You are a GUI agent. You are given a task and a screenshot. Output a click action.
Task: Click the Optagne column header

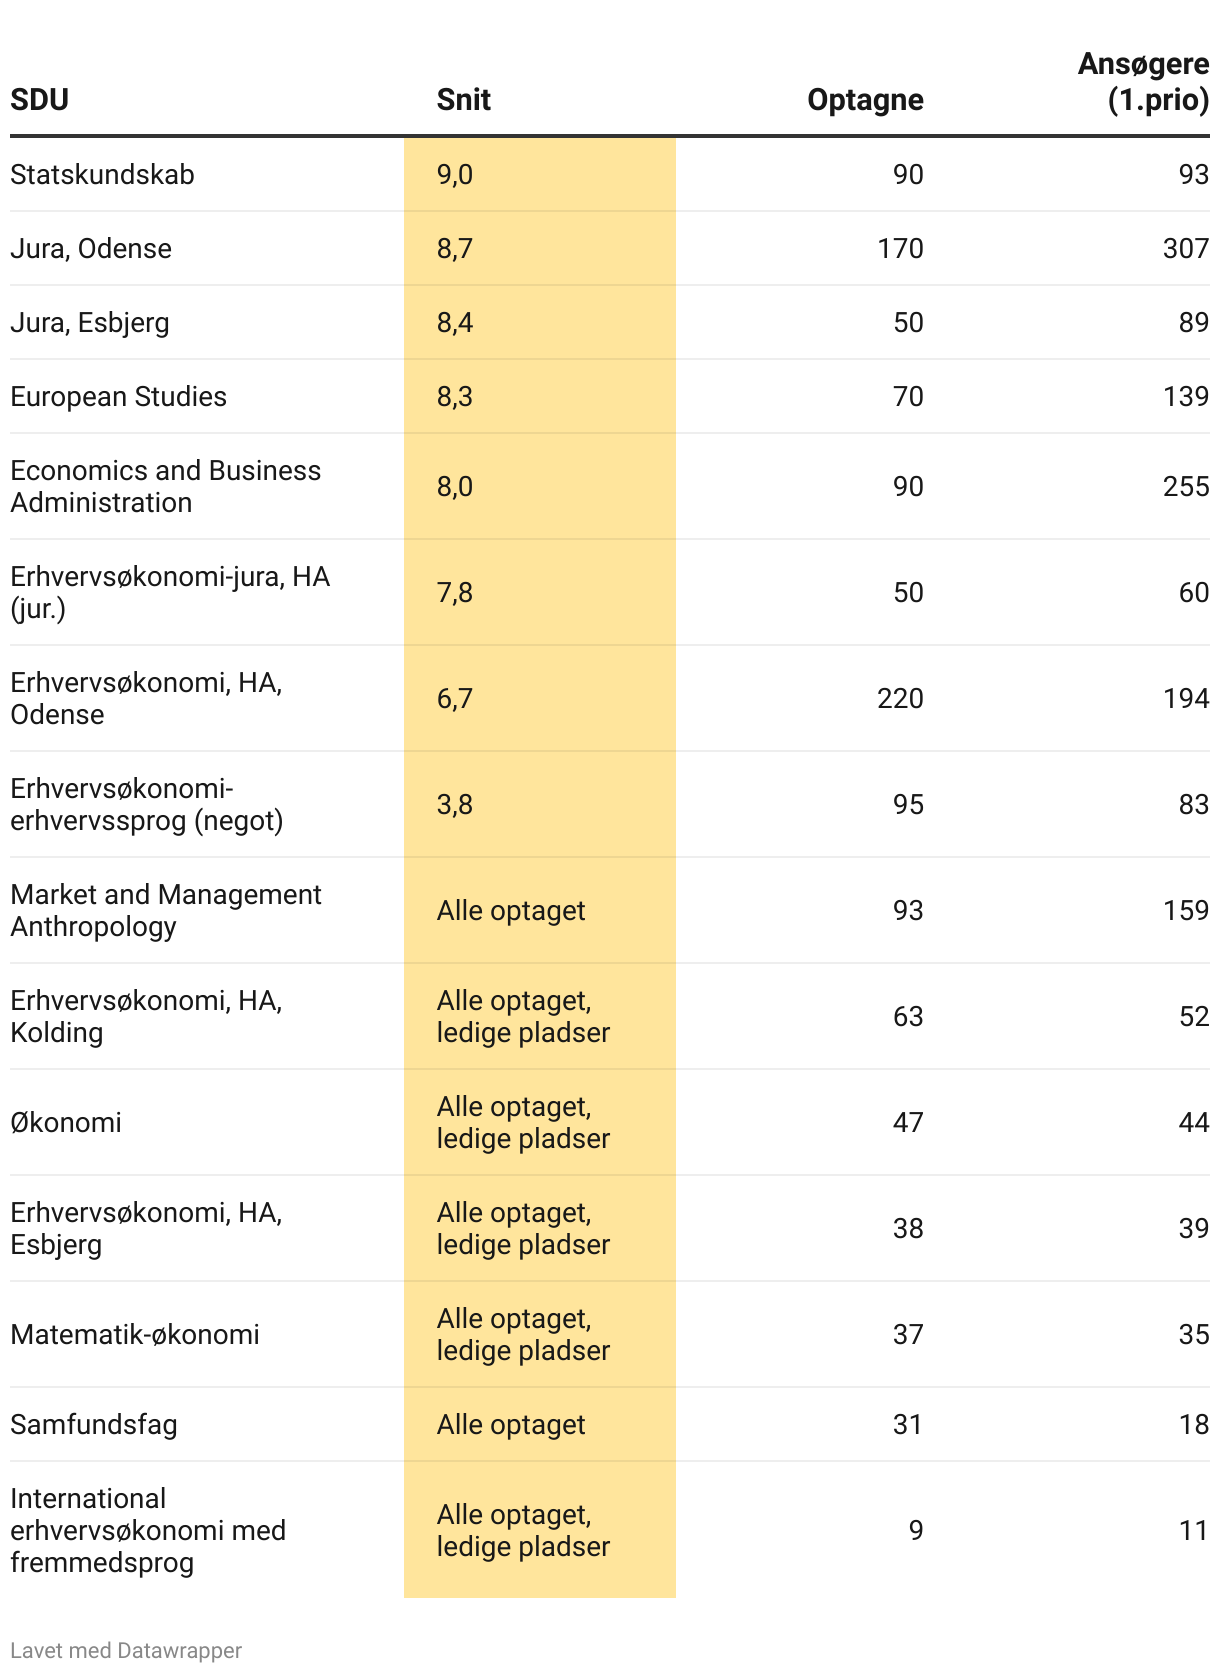(x=865, y=100)
